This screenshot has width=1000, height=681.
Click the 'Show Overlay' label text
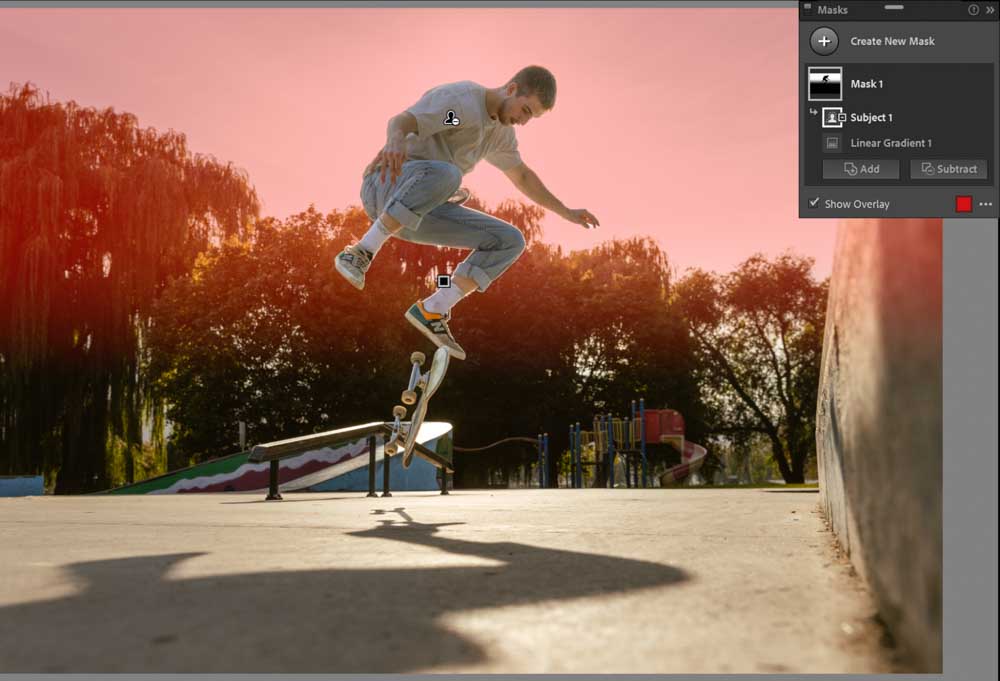tap(857, 204)
